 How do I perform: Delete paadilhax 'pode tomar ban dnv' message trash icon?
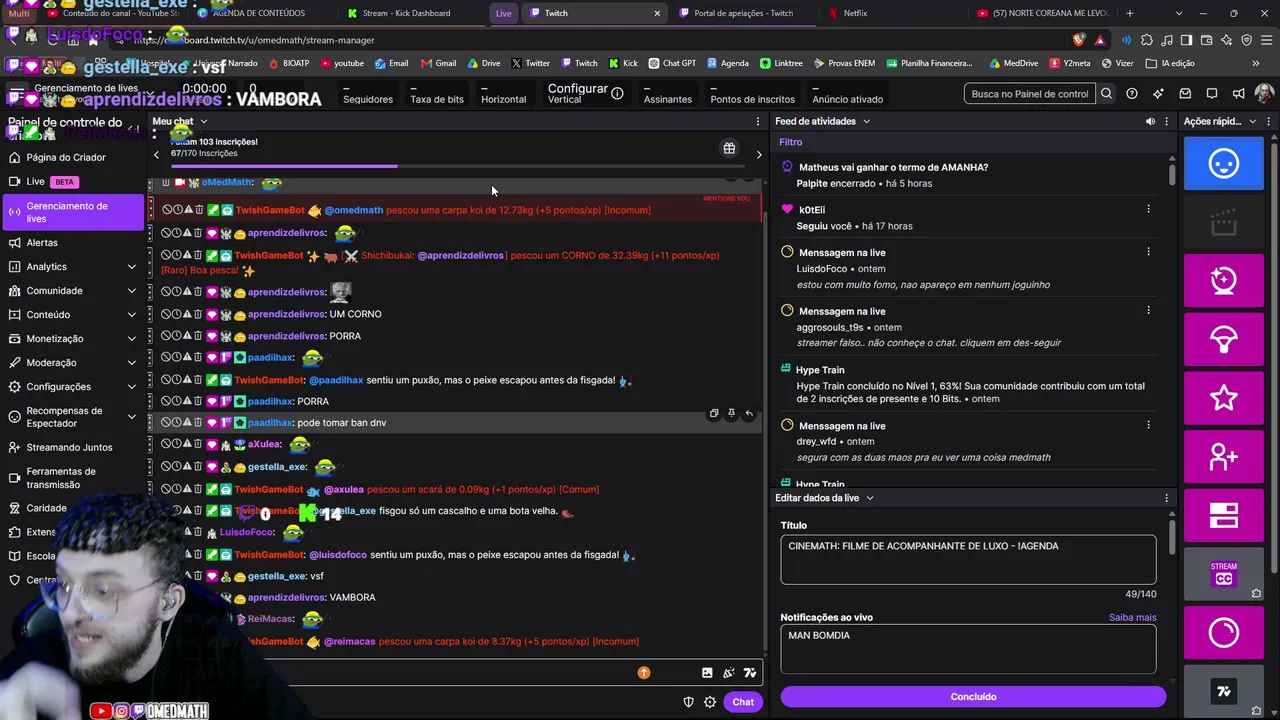tap(199, 422)
